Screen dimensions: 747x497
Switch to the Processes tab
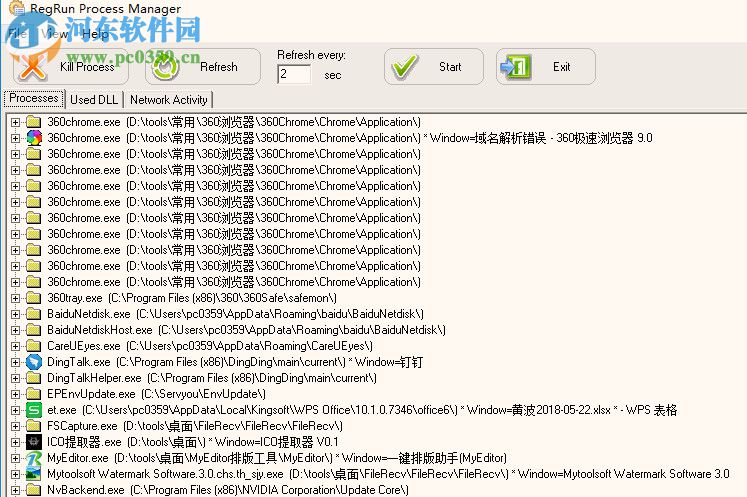click(x=34, y=98)
